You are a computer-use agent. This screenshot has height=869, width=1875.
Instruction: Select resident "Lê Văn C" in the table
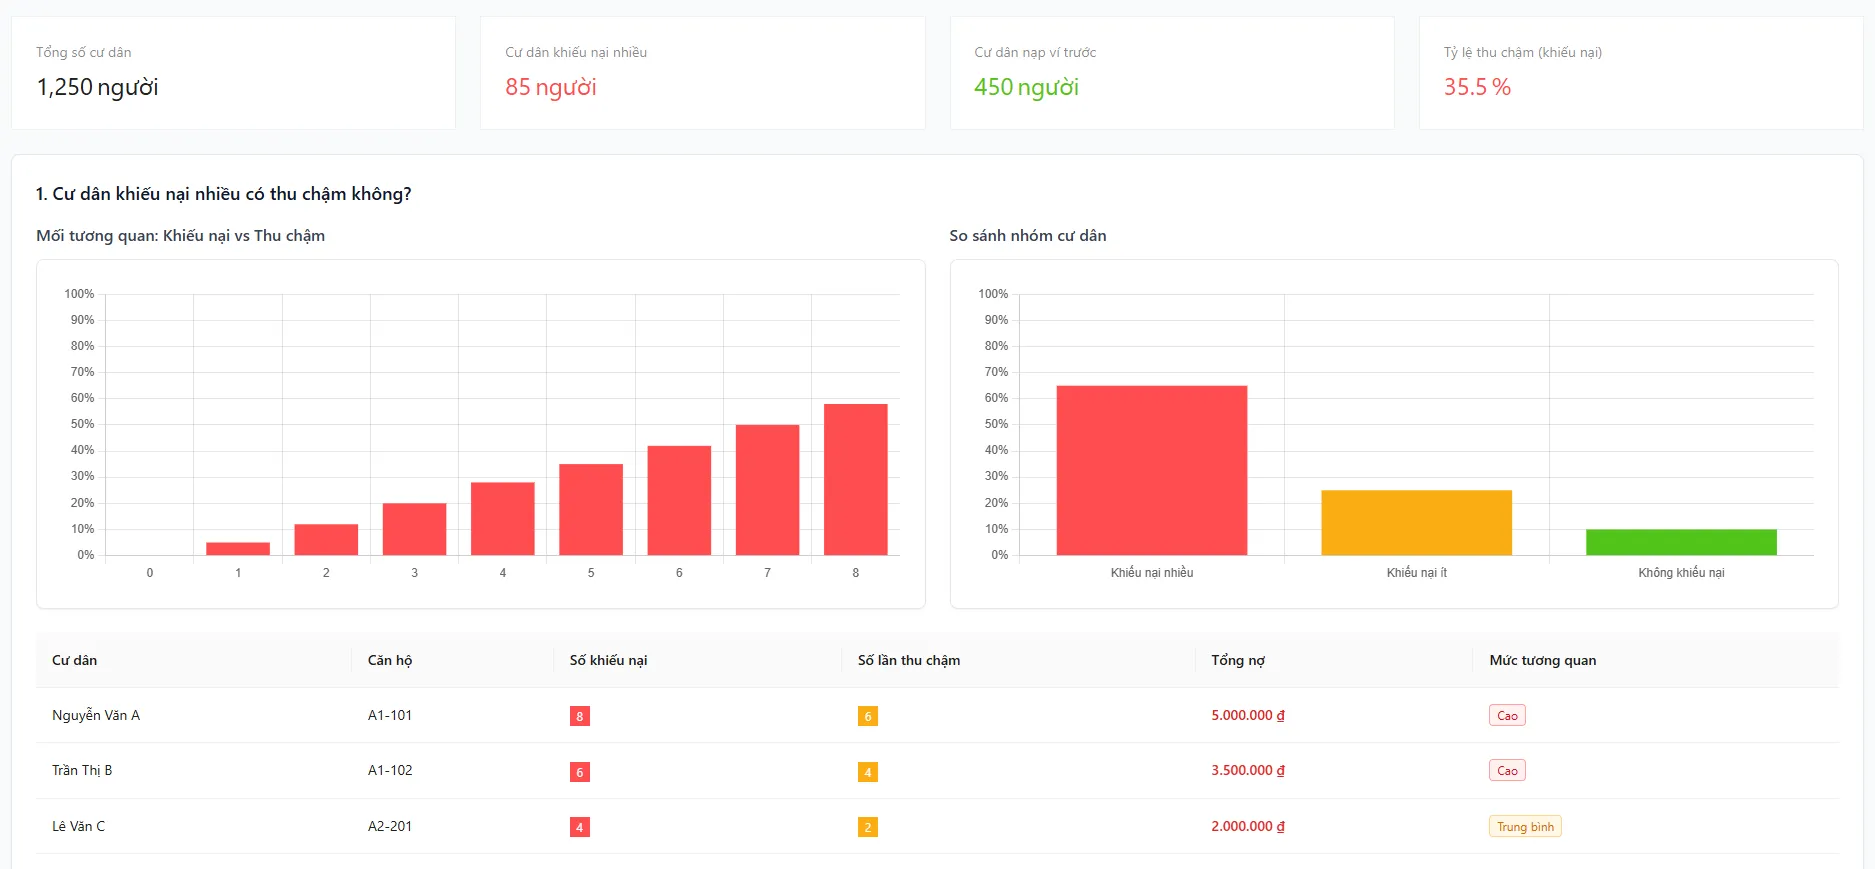[x=79, y=826]
